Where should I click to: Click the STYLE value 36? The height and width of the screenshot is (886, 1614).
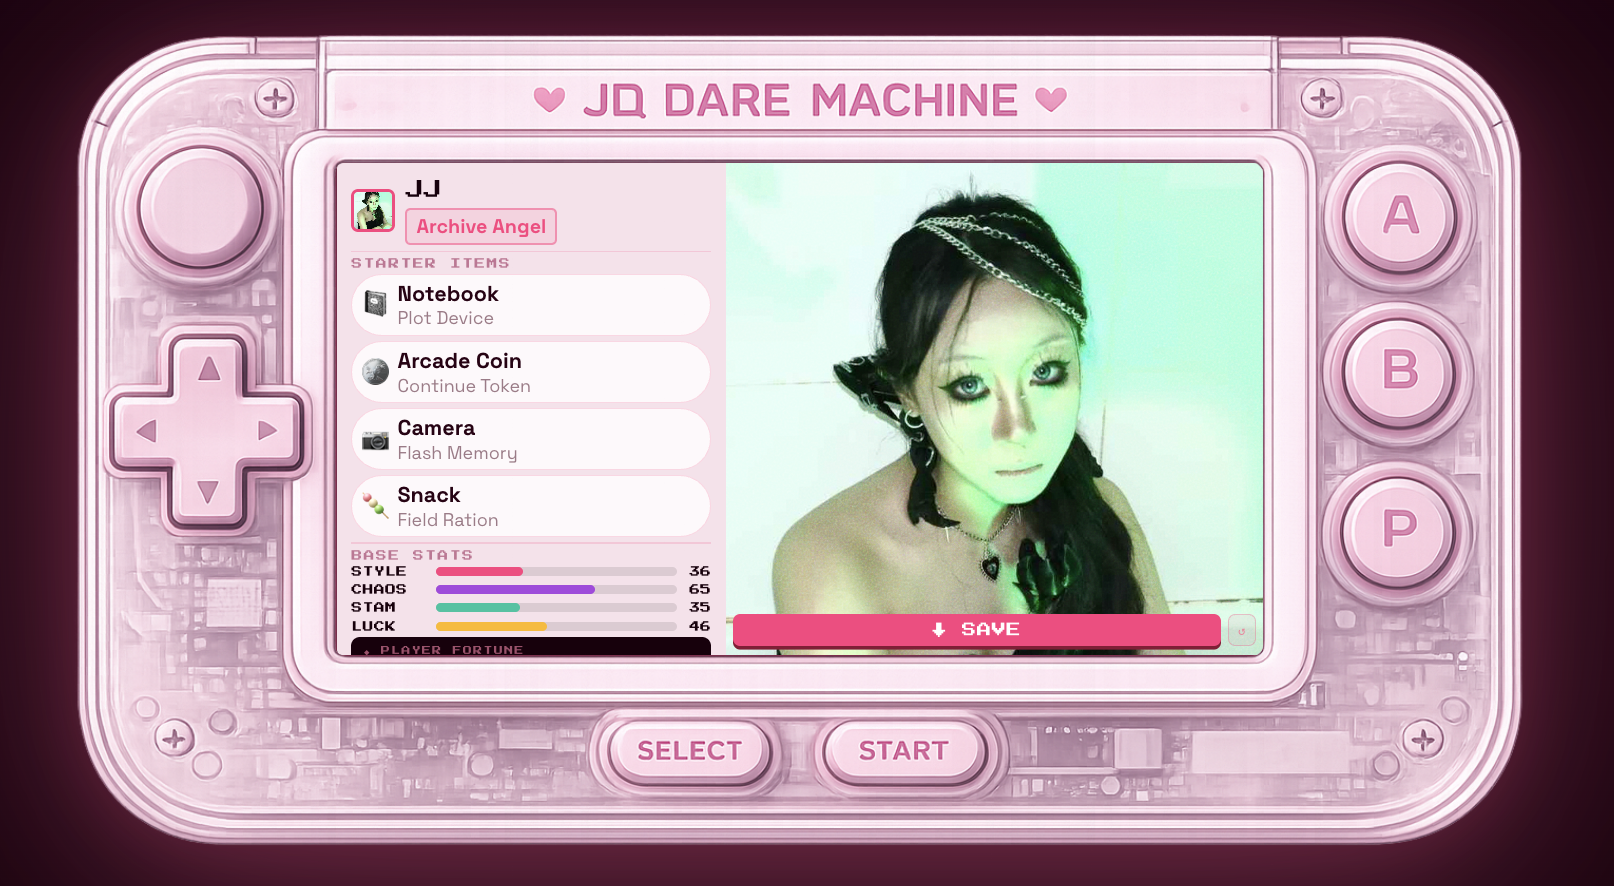[x=699, y=572]
